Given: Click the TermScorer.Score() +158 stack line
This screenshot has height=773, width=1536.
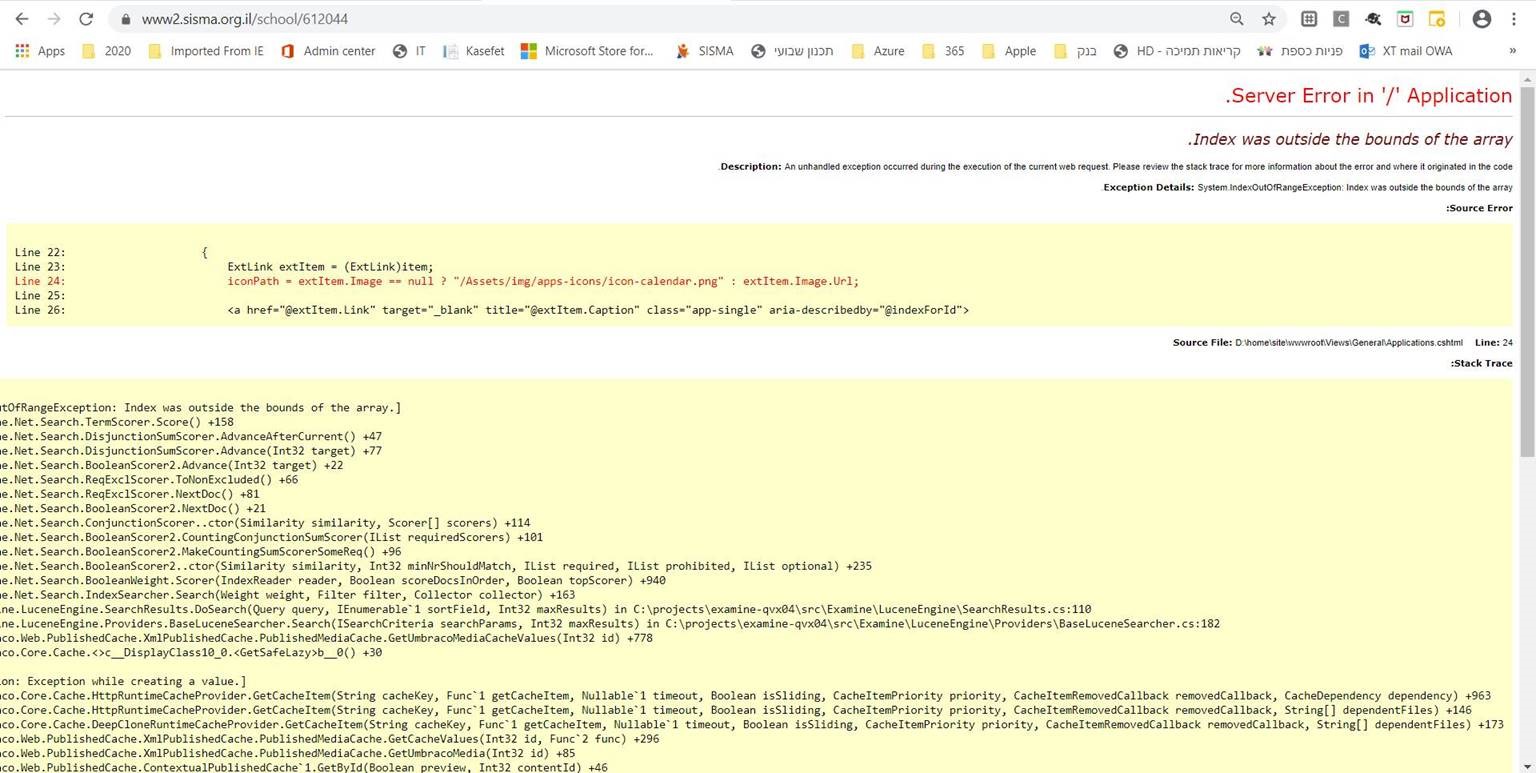Looking at the screenshot, I should click(x=117, y=422).
